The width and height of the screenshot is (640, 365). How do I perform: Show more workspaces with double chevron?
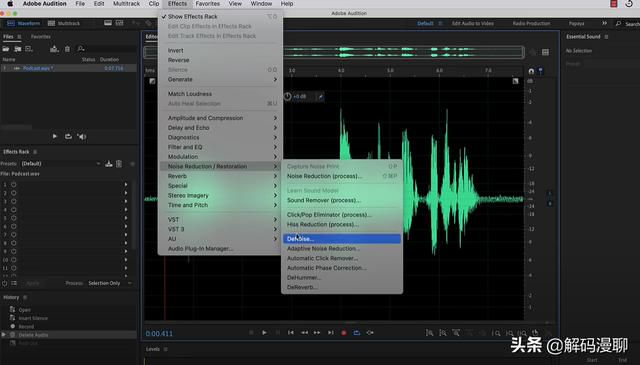[x=604, y=23]
